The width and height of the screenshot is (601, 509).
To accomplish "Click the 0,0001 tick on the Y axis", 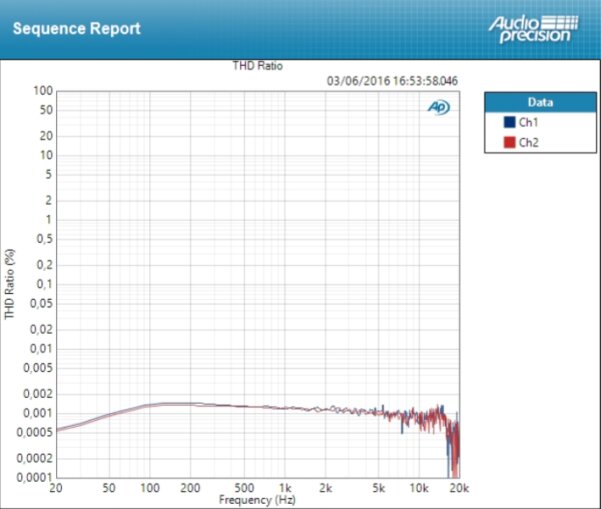I will (34, 478).
